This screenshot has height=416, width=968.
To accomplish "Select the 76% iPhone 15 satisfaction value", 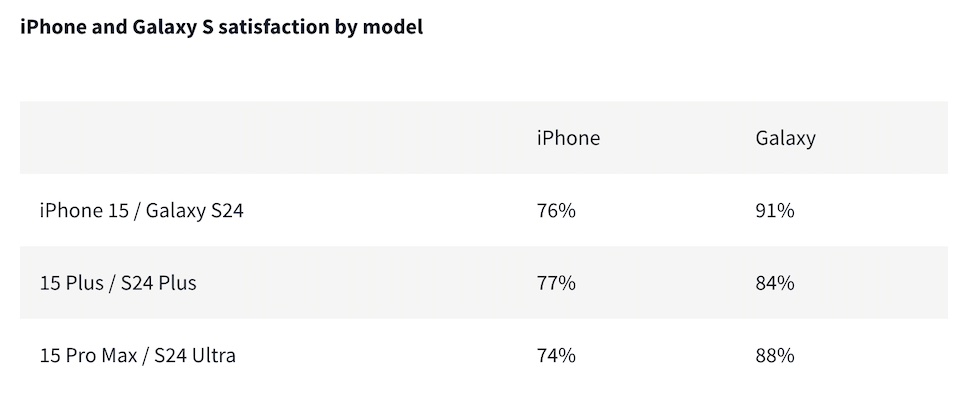I will click(x=556, y=211).
